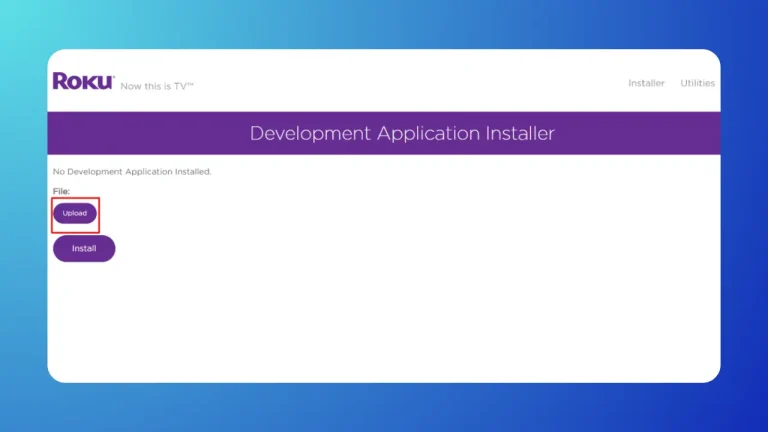Click the Upload file button

coord(75,214)
